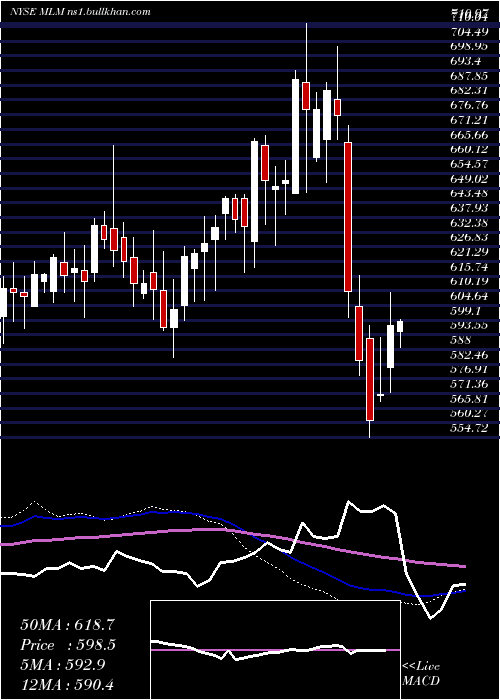500x700 pixels.
Task: Click the 654.57 price axis label
Action: click(470, 164)
